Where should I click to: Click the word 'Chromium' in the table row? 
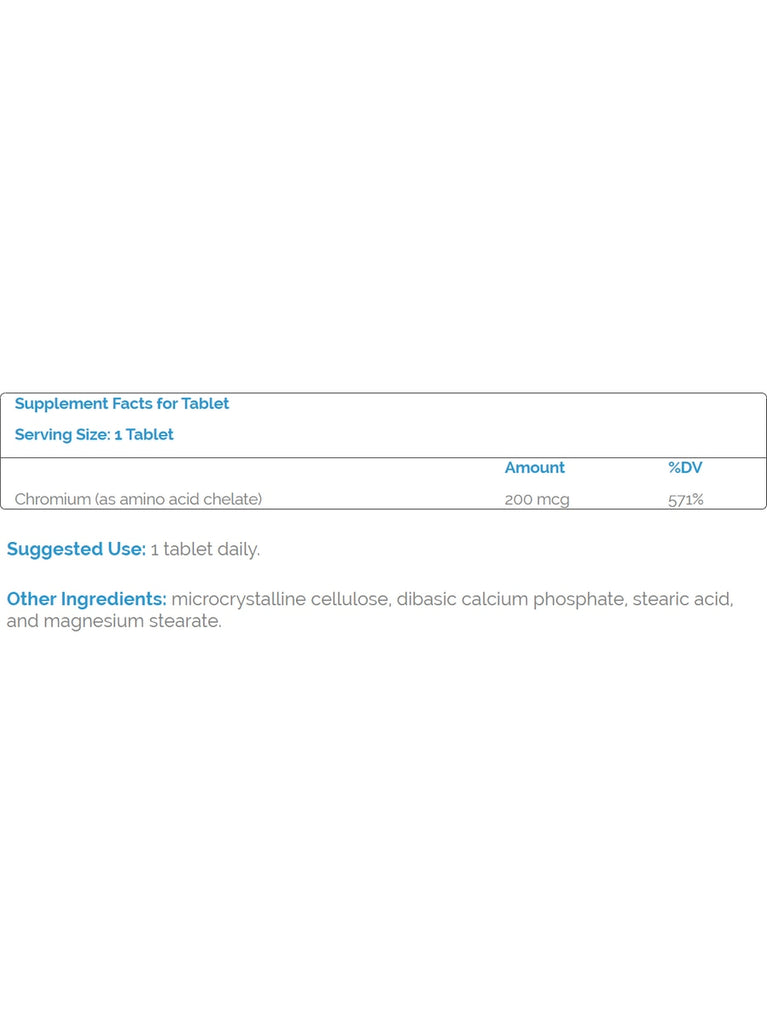pyautogui.click(x=52, y=499)
